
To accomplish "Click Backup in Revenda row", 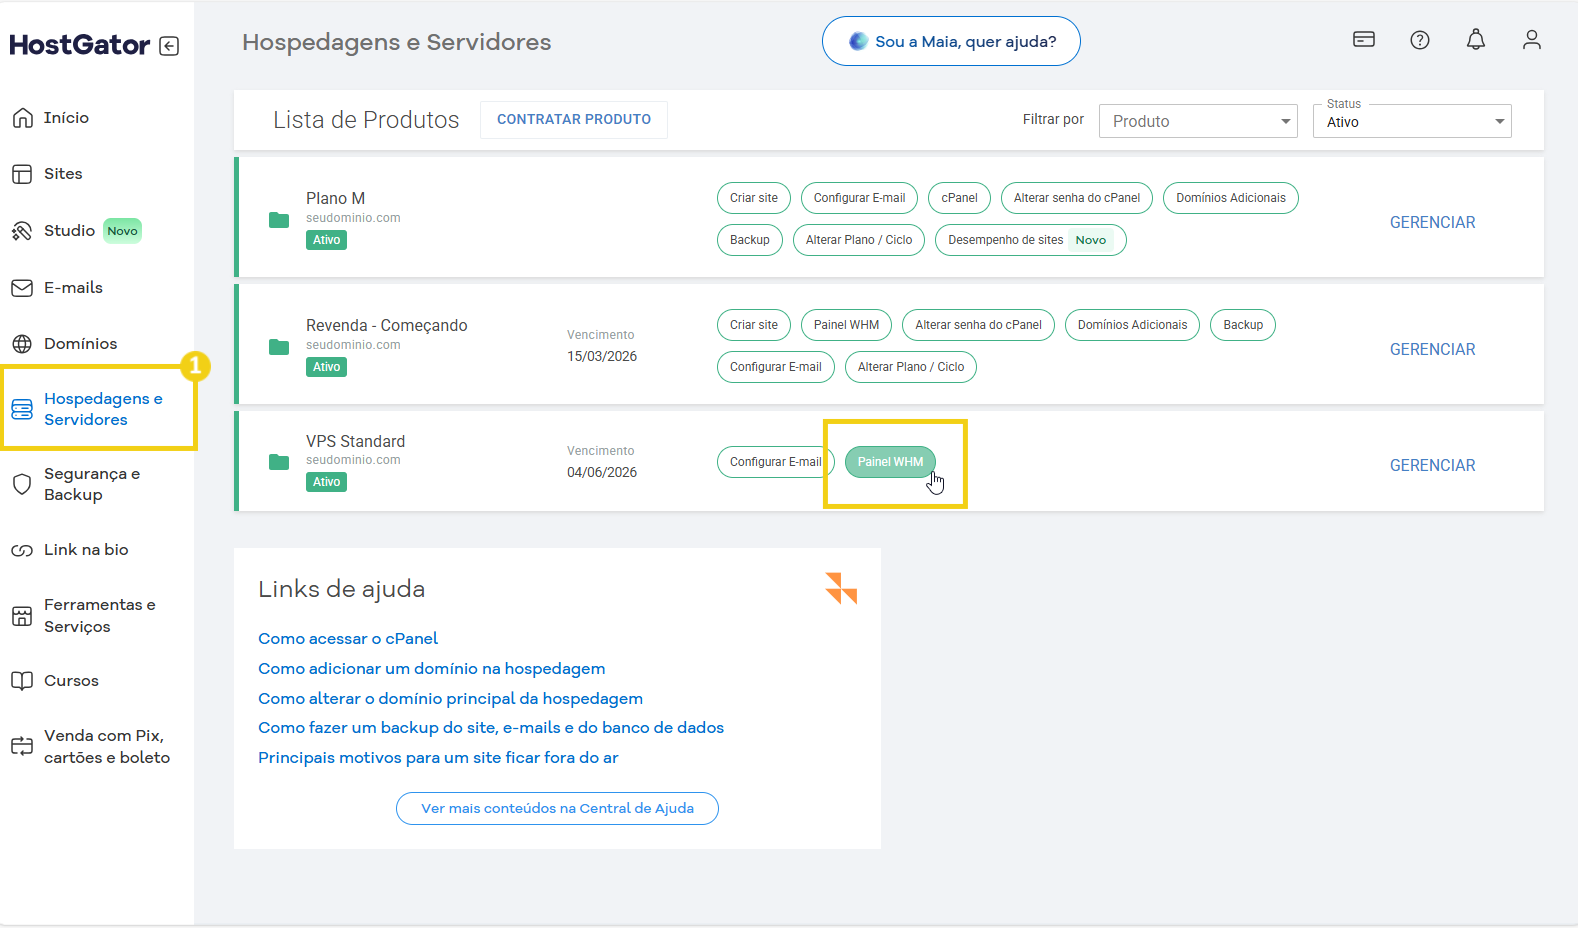I will 1243,325.
